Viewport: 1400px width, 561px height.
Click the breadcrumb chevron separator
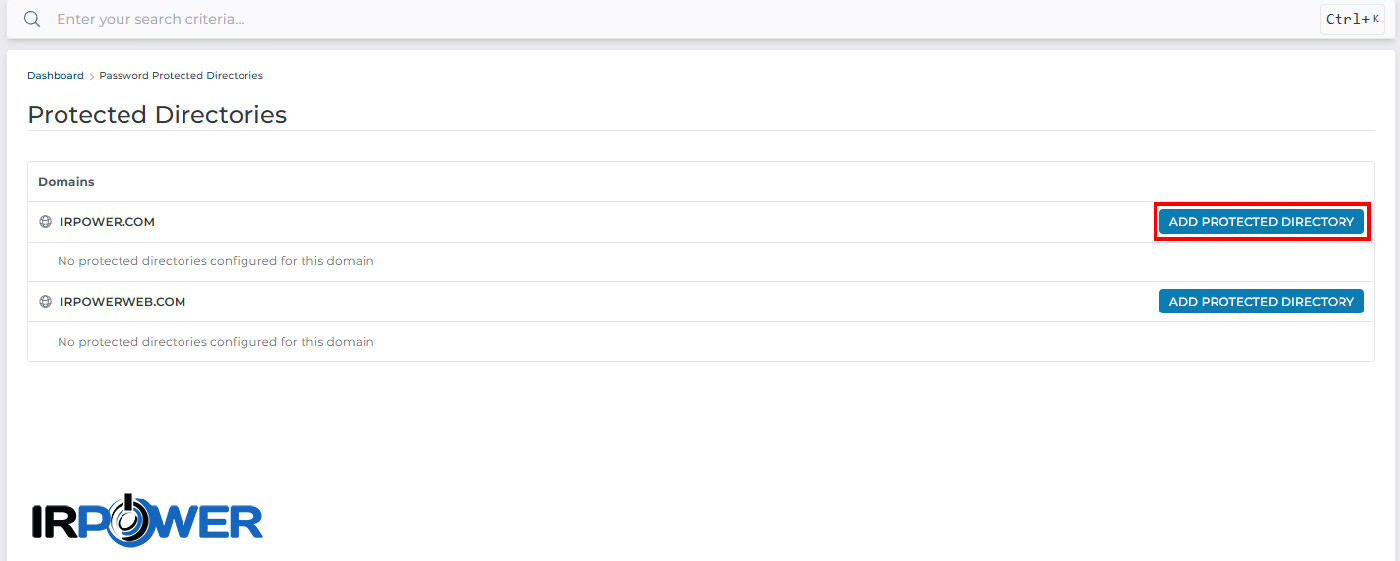click(x=92, y=76)
